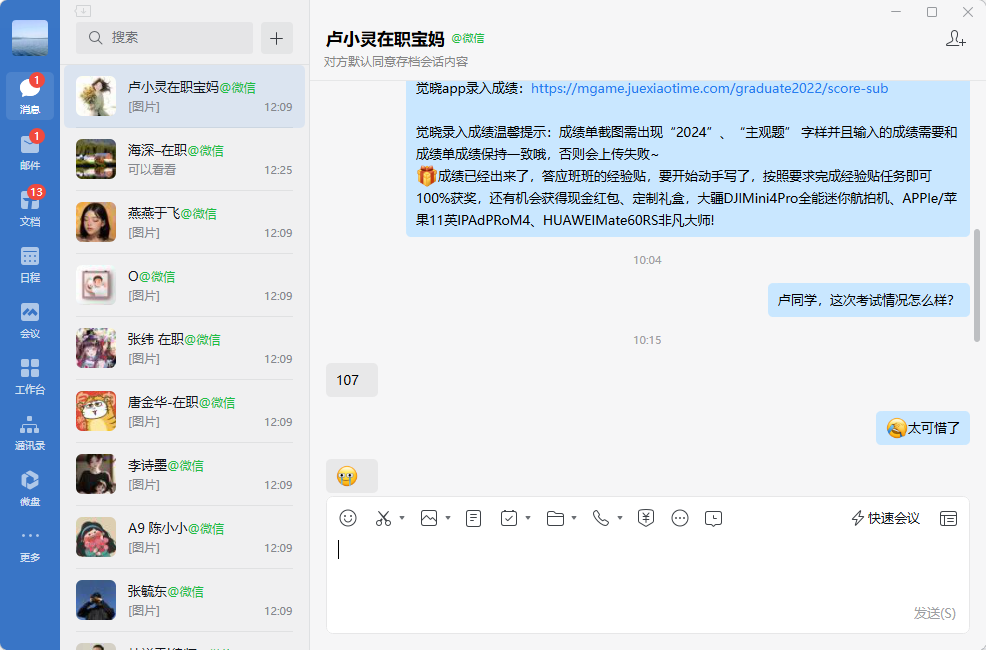Open the More (更多) sidebar menu
The width and height of the screenshot is (986, 650).
pyautogui.click(x=30, y=544)
